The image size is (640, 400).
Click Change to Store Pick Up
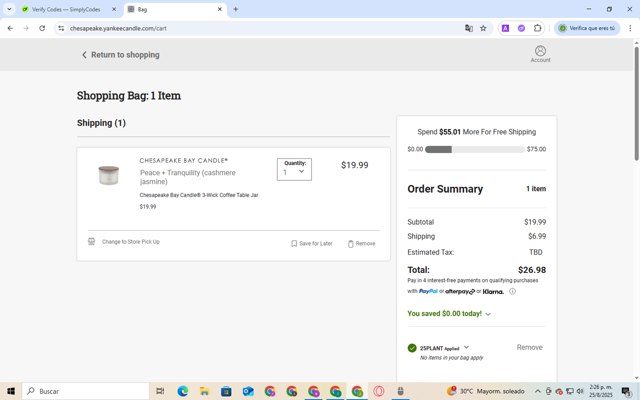click(131, 242)
